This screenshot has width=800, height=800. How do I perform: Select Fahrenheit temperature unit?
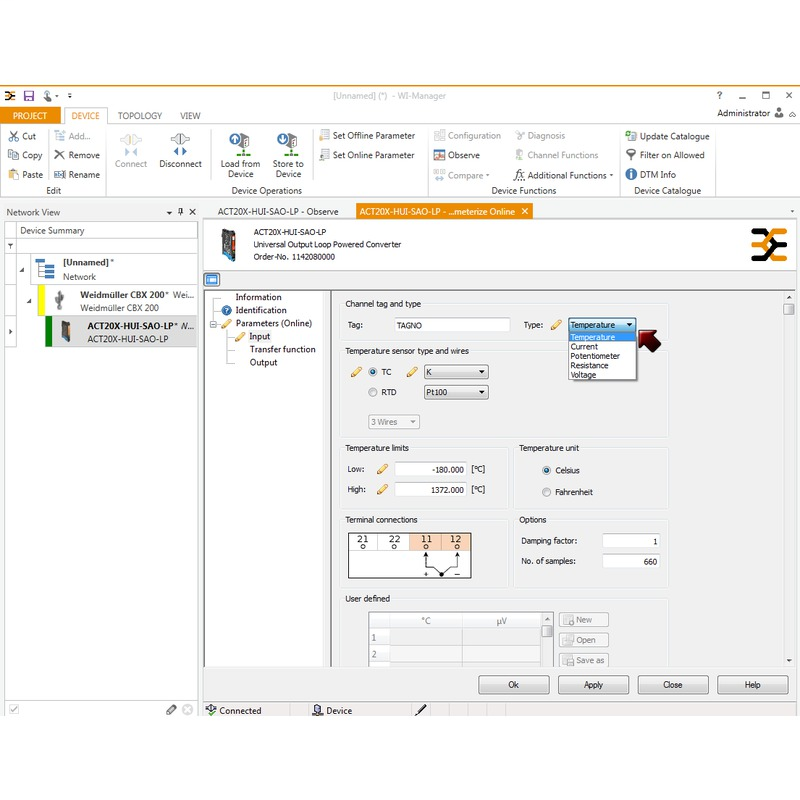coord(546,492)
